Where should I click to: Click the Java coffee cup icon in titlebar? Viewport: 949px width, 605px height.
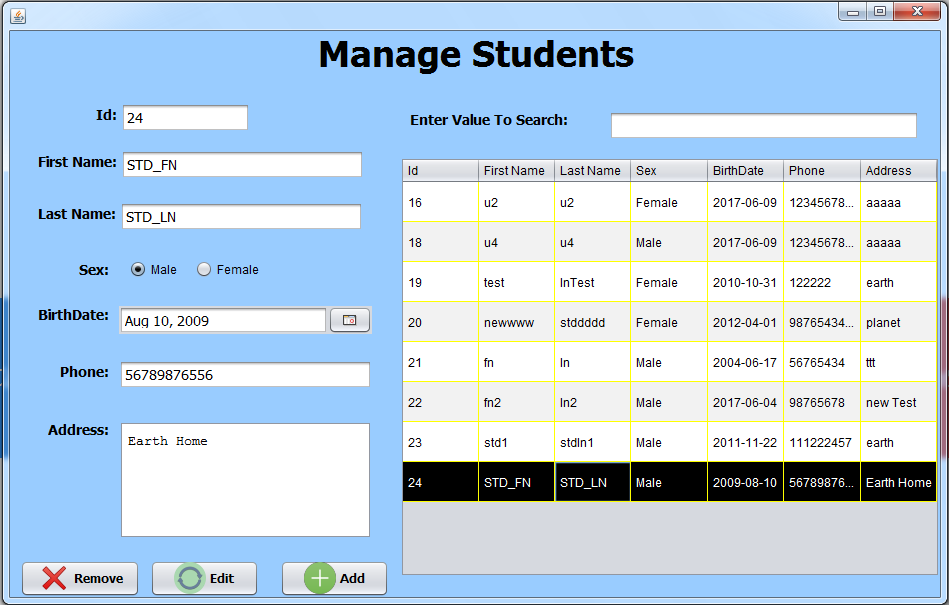17,16
